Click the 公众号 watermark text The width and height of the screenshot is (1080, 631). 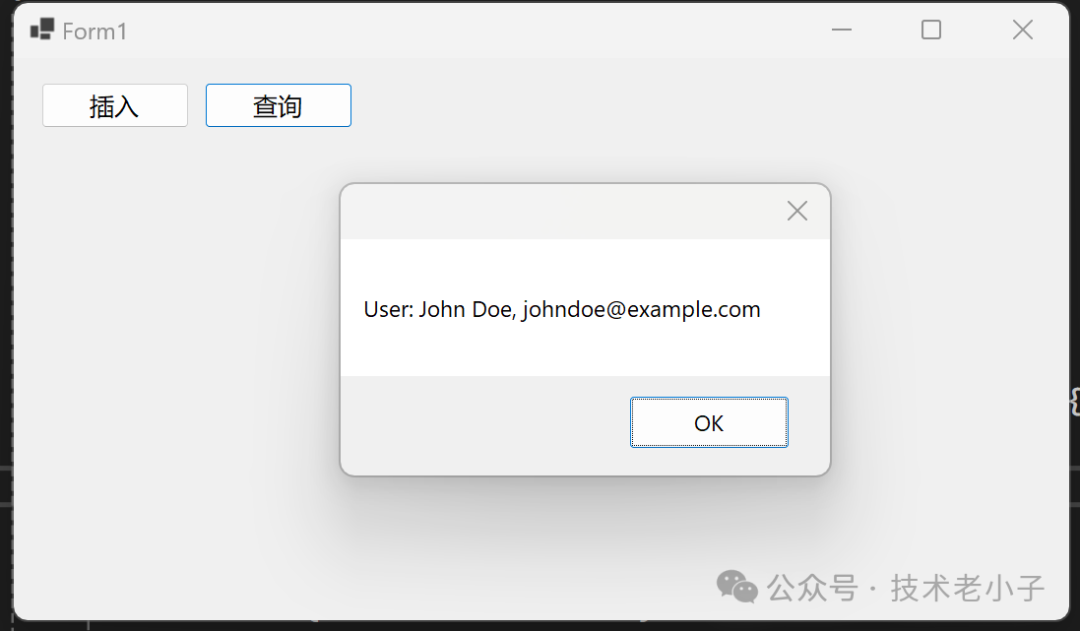pyautogui.click(x=813, y=588)
